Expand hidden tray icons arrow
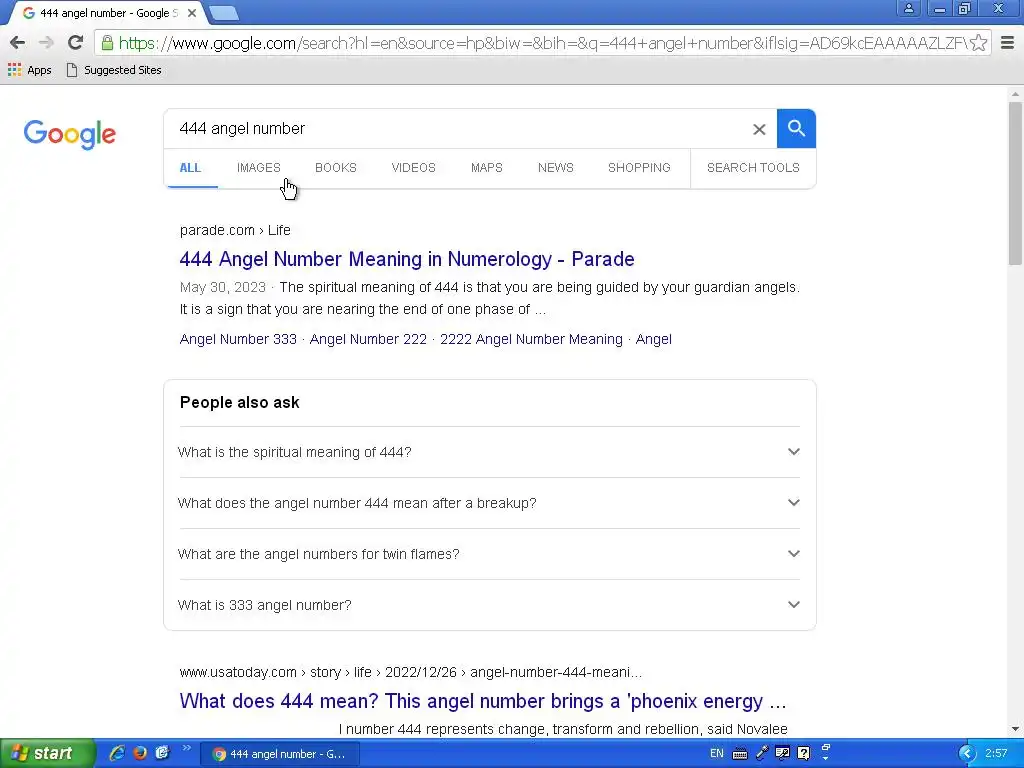The height and width of the screenshot is (768, 1024). 967,754
